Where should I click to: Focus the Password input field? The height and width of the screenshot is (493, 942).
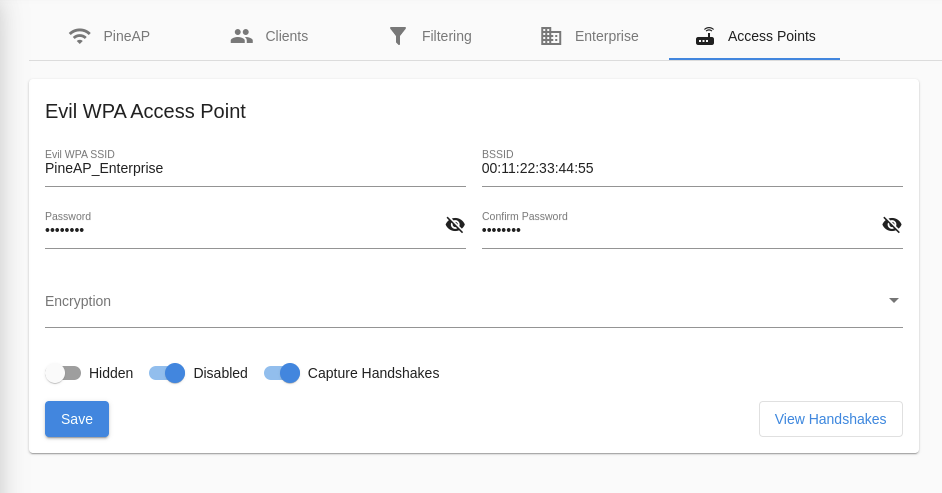point(243,230)
